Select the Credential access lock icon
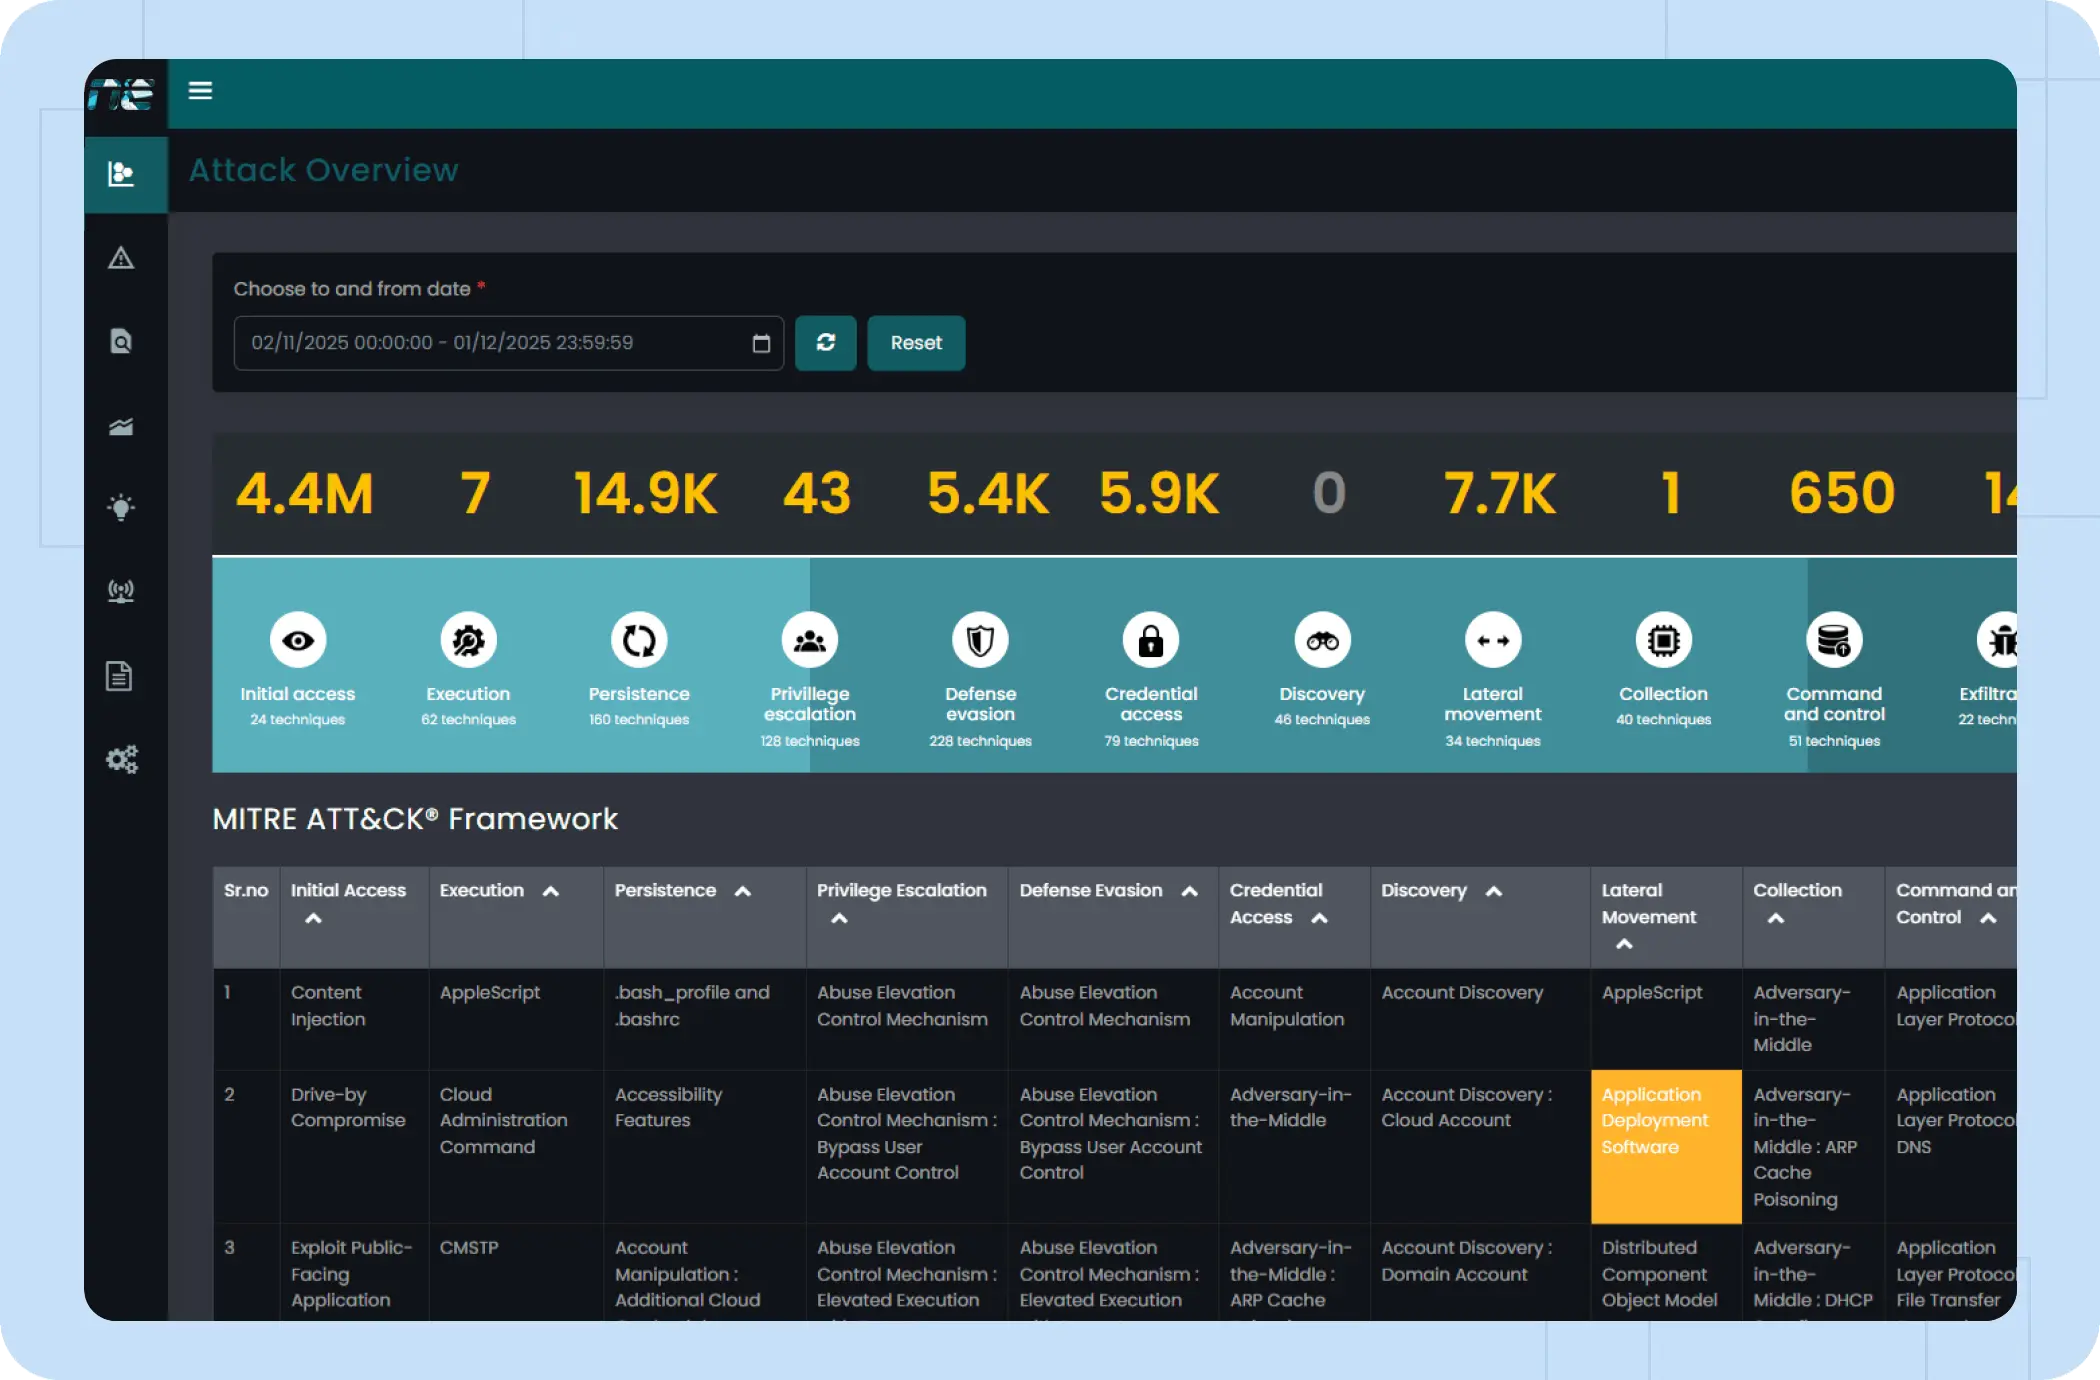The width and height of the screenshot is (2100, 1380). [x=1151, y=640]
